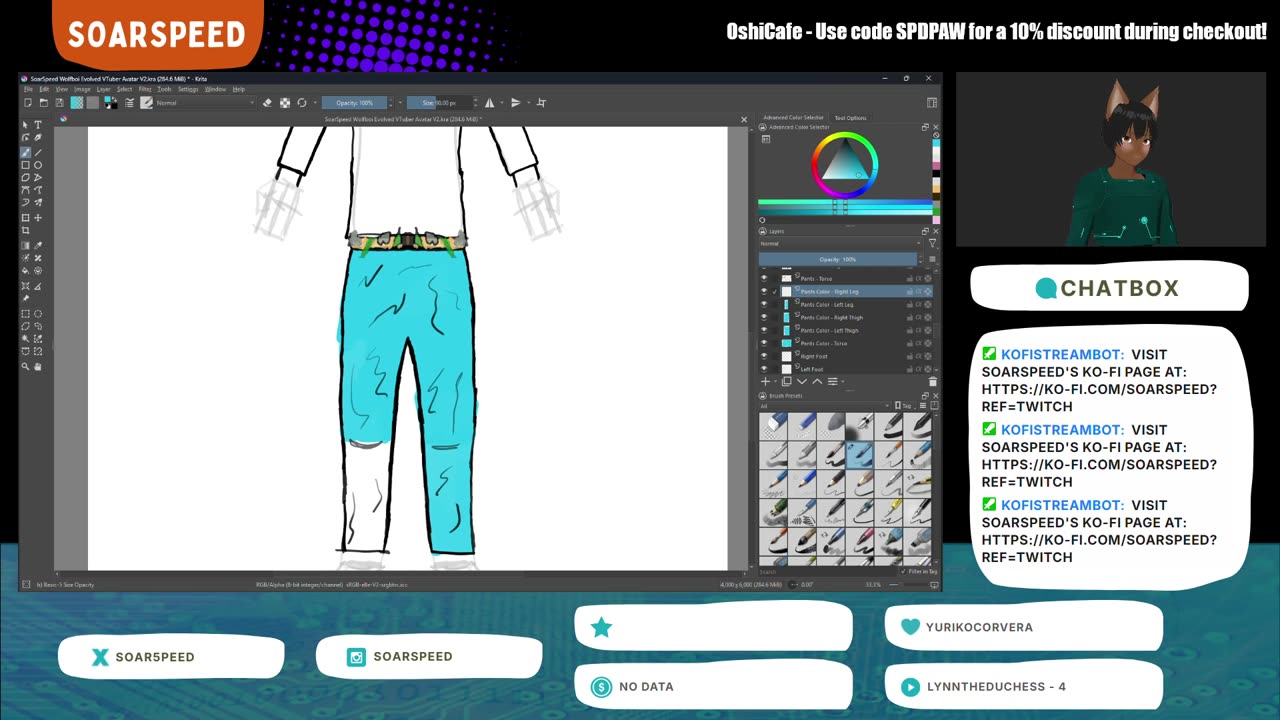The width and height of the screenshot is (1280, 720).
Task: Switch to the Advanced Color Selector tab
Action: (794, 118)
